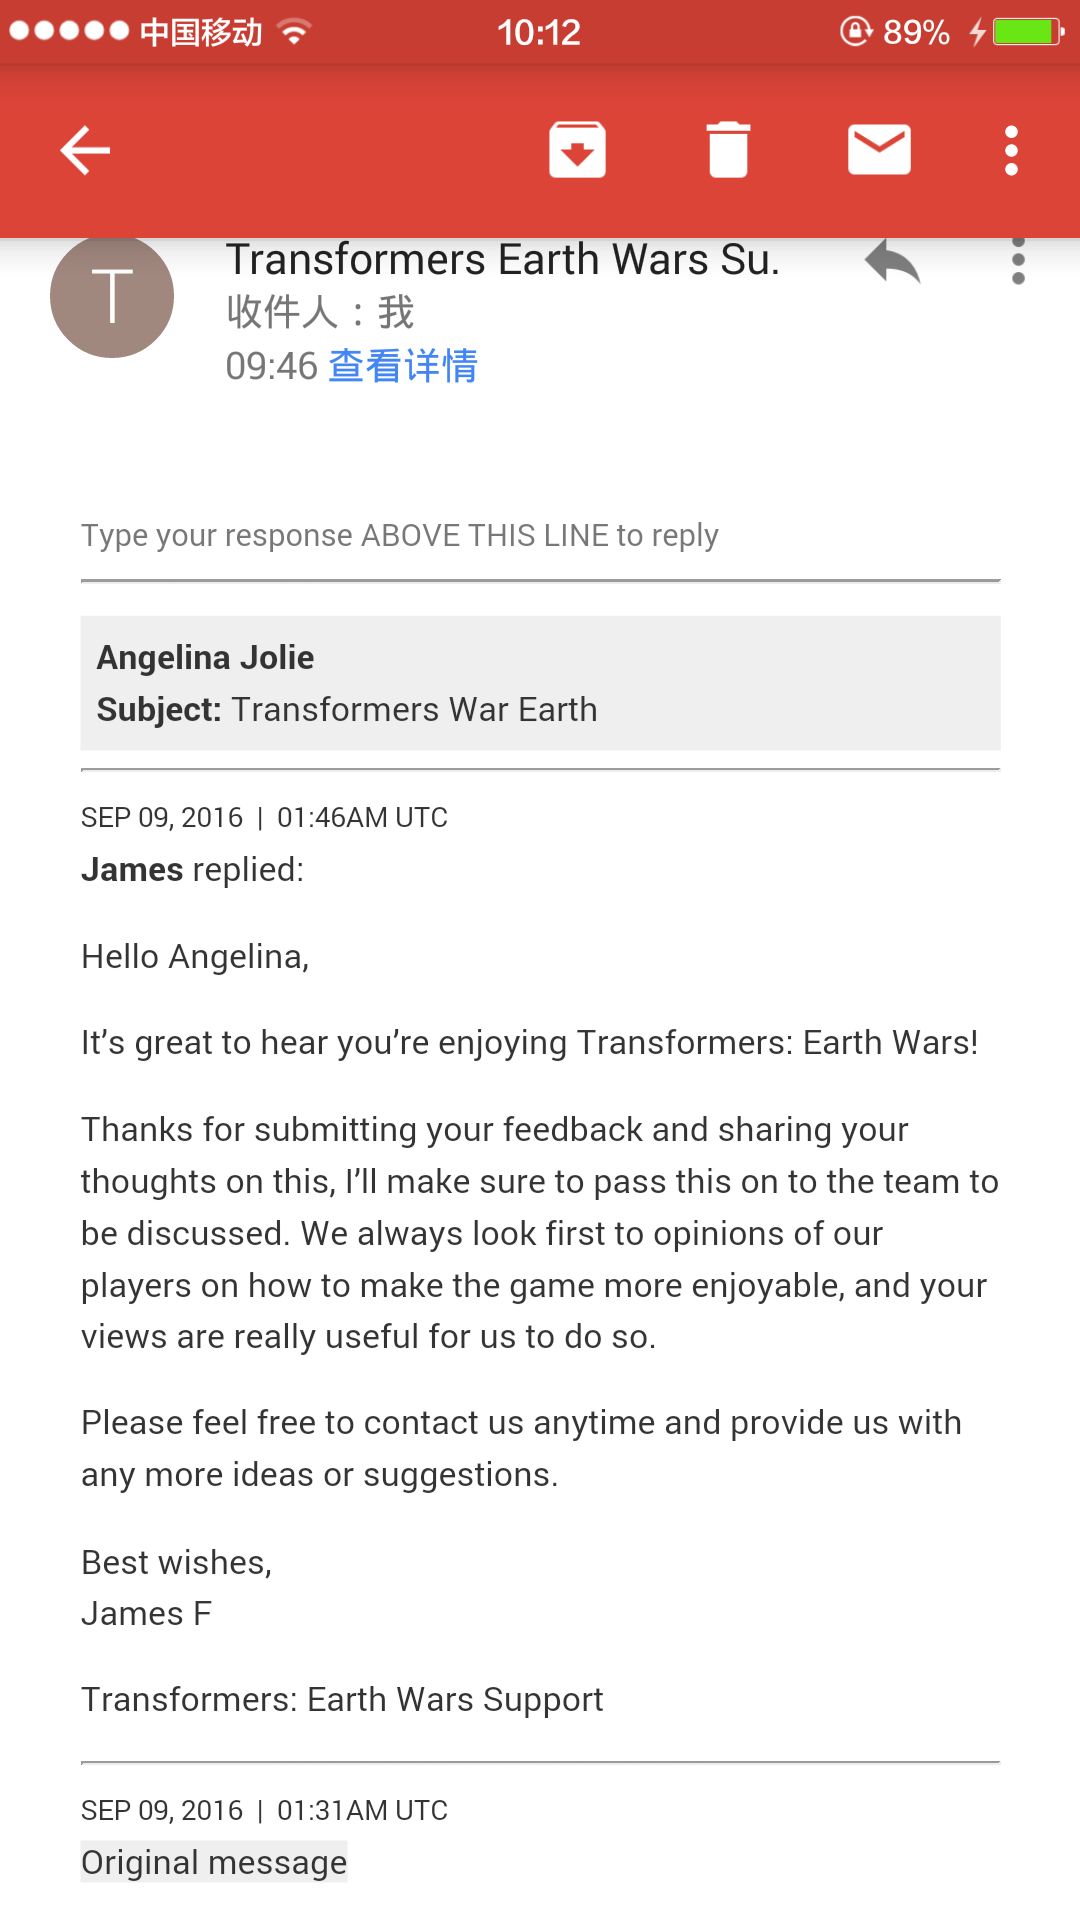The image size is (1080, 1920).
Task: Open the 查看详情 details link
Action: point(403,366)
